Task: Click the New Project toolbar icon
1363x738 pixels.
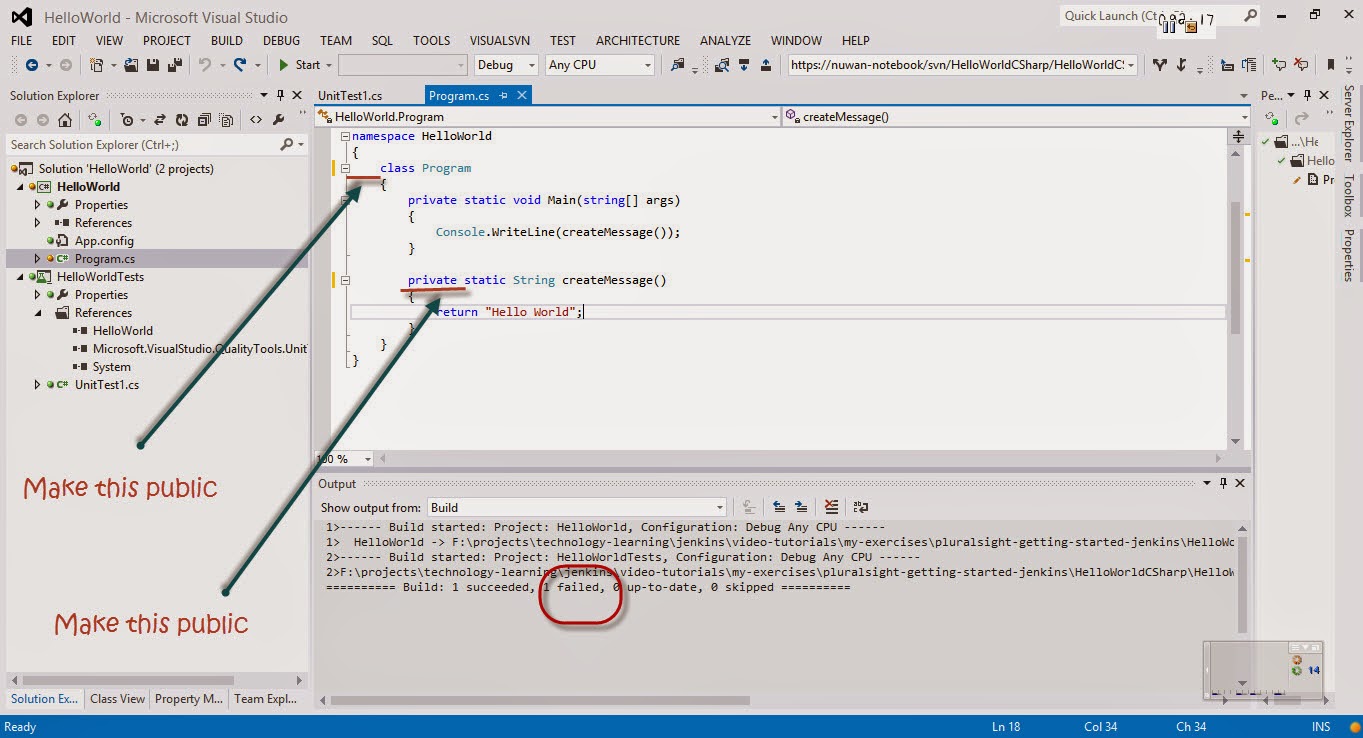Action: (96, 65)
